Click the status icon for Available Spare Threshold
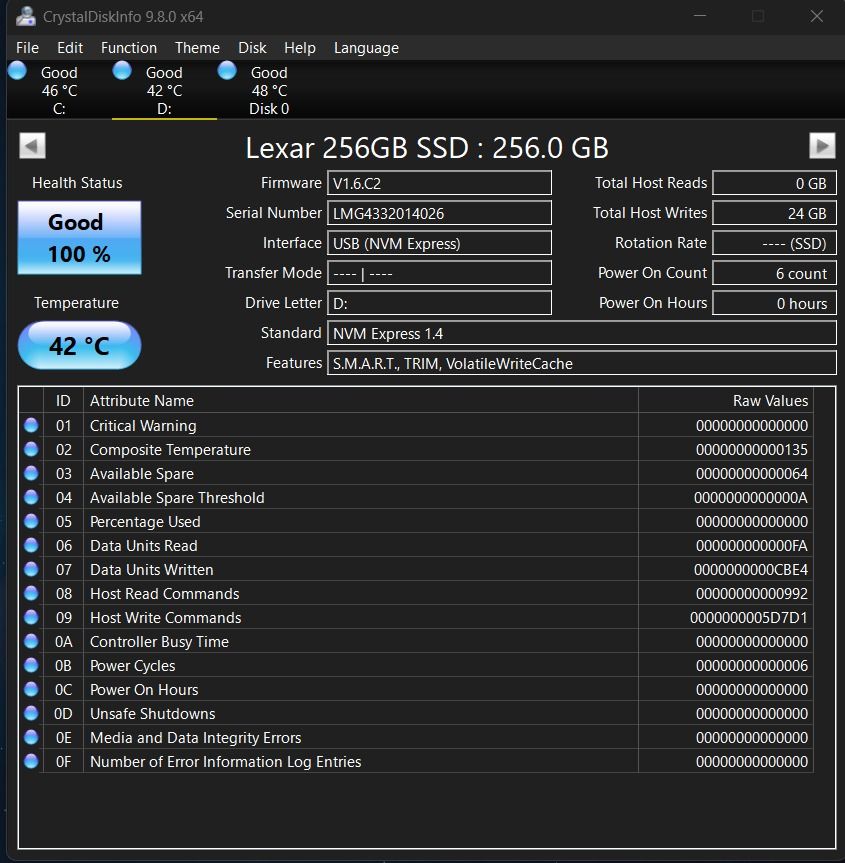The width and height of the screenshot is (845, 863). (x=31, y=497)
